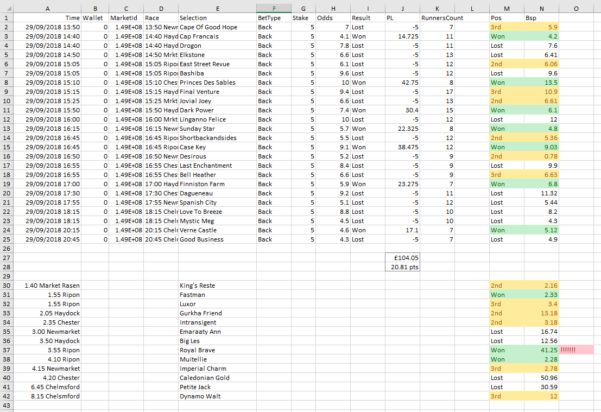Select the 'Mystic Meg' cell

pos(217,221)
